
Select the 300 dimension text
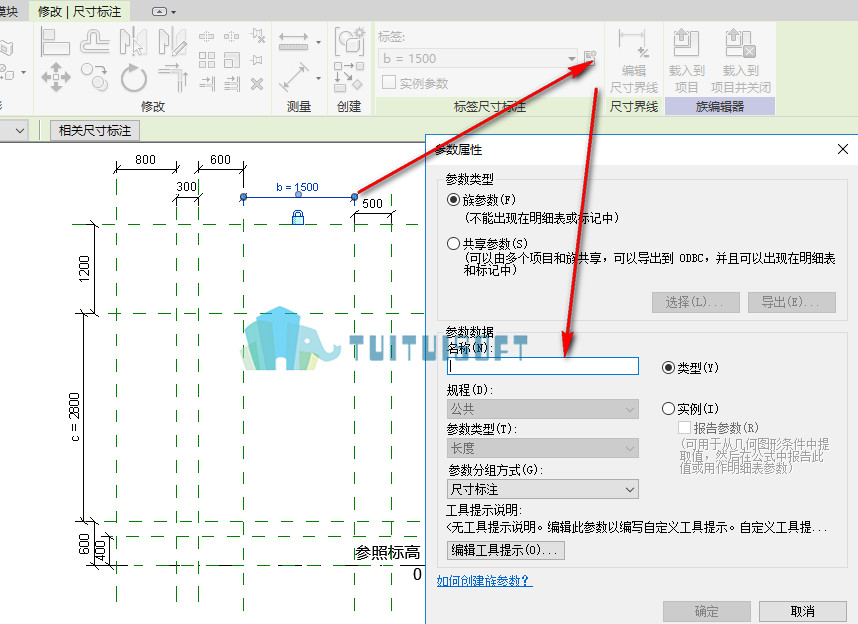pos(187,187)
